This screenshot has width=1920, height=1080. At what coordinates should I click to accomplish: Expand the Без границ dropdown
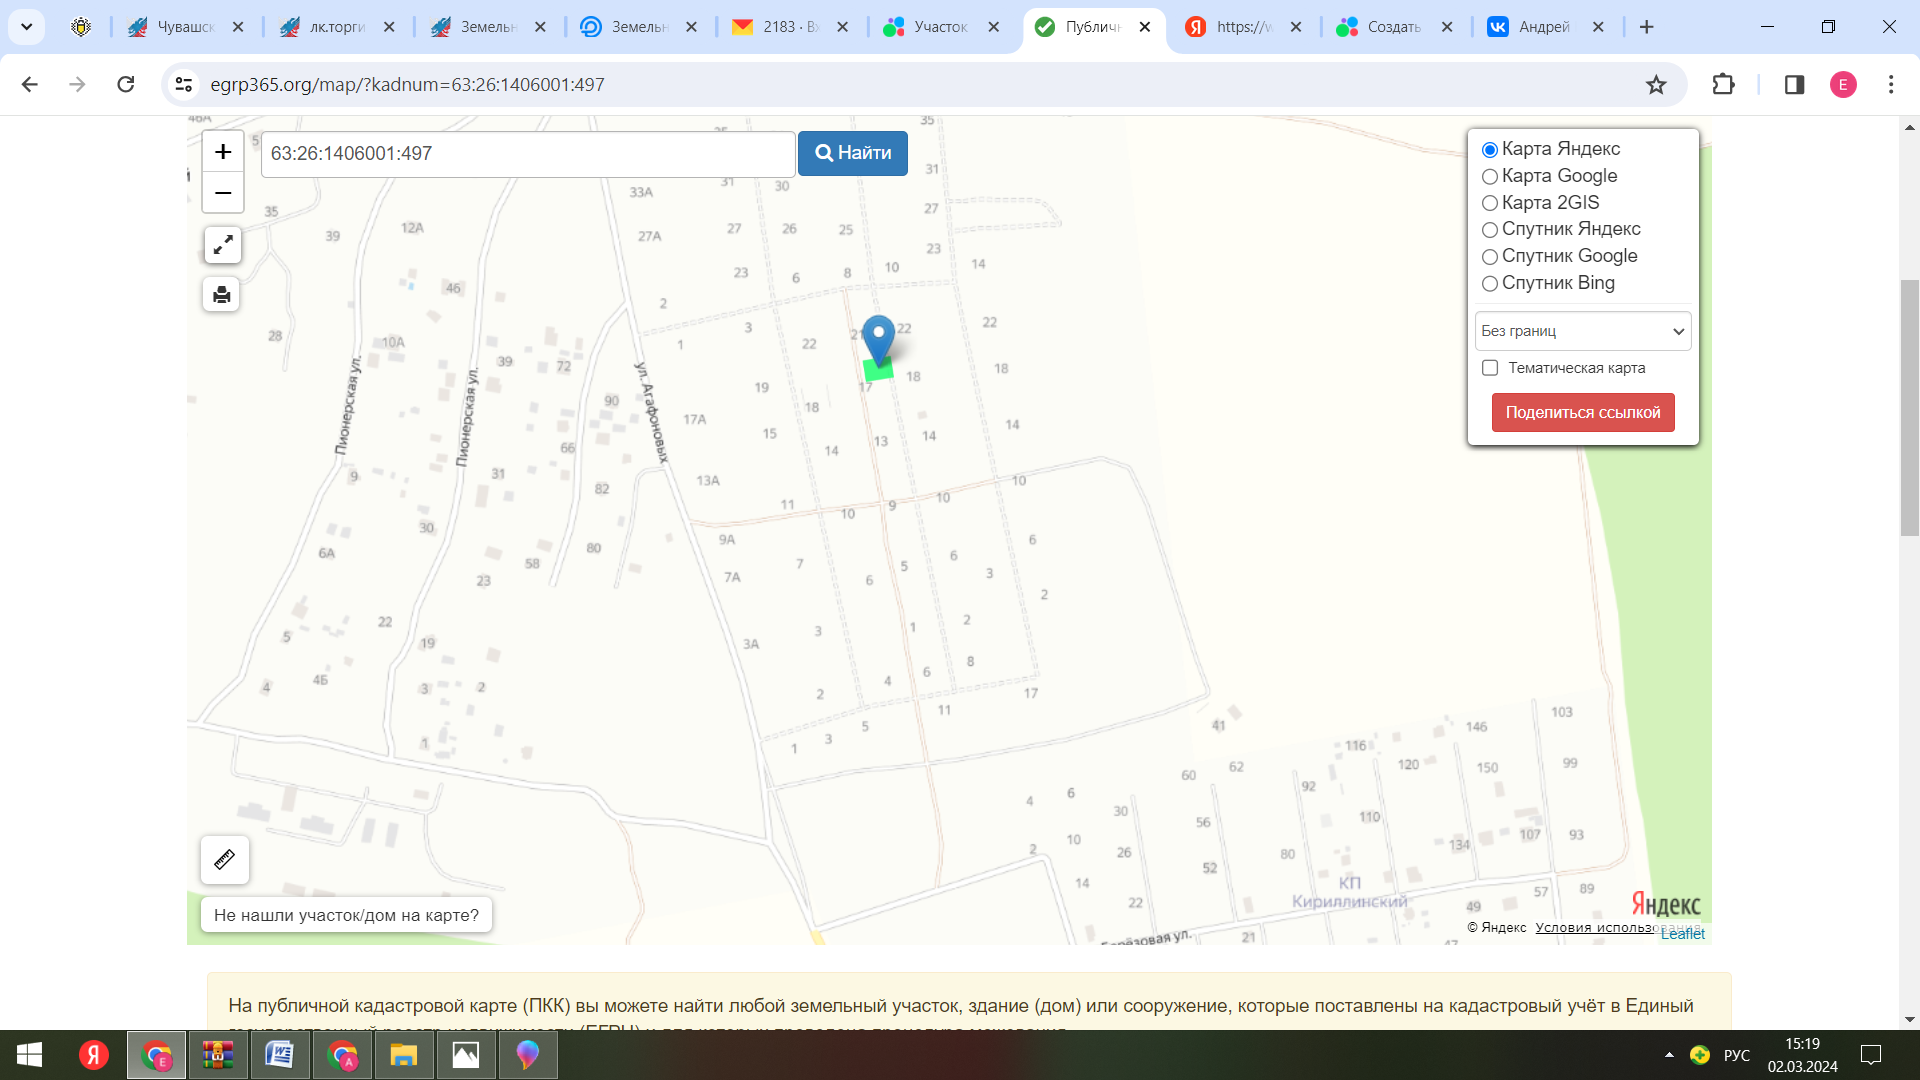(1582, 331)
